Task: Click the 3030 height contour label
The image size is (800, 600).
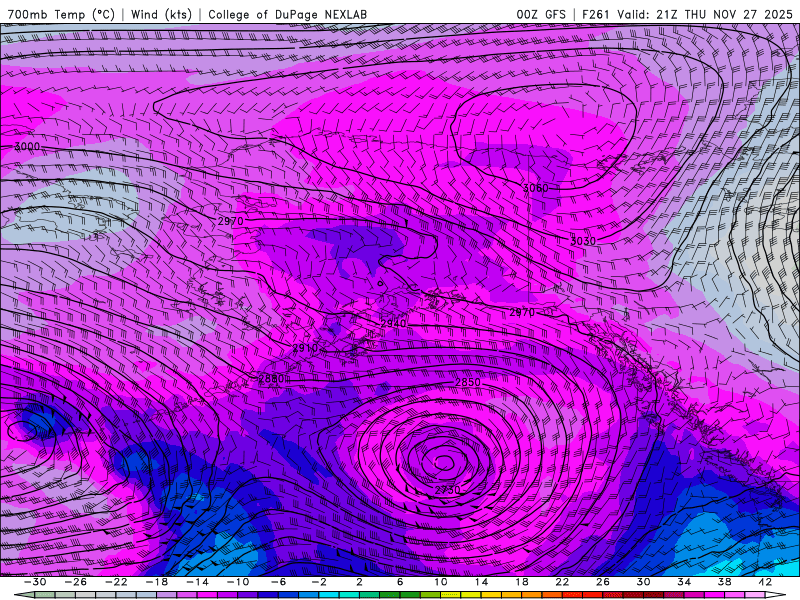Action: pyautogui.click(x=583, y=241)
